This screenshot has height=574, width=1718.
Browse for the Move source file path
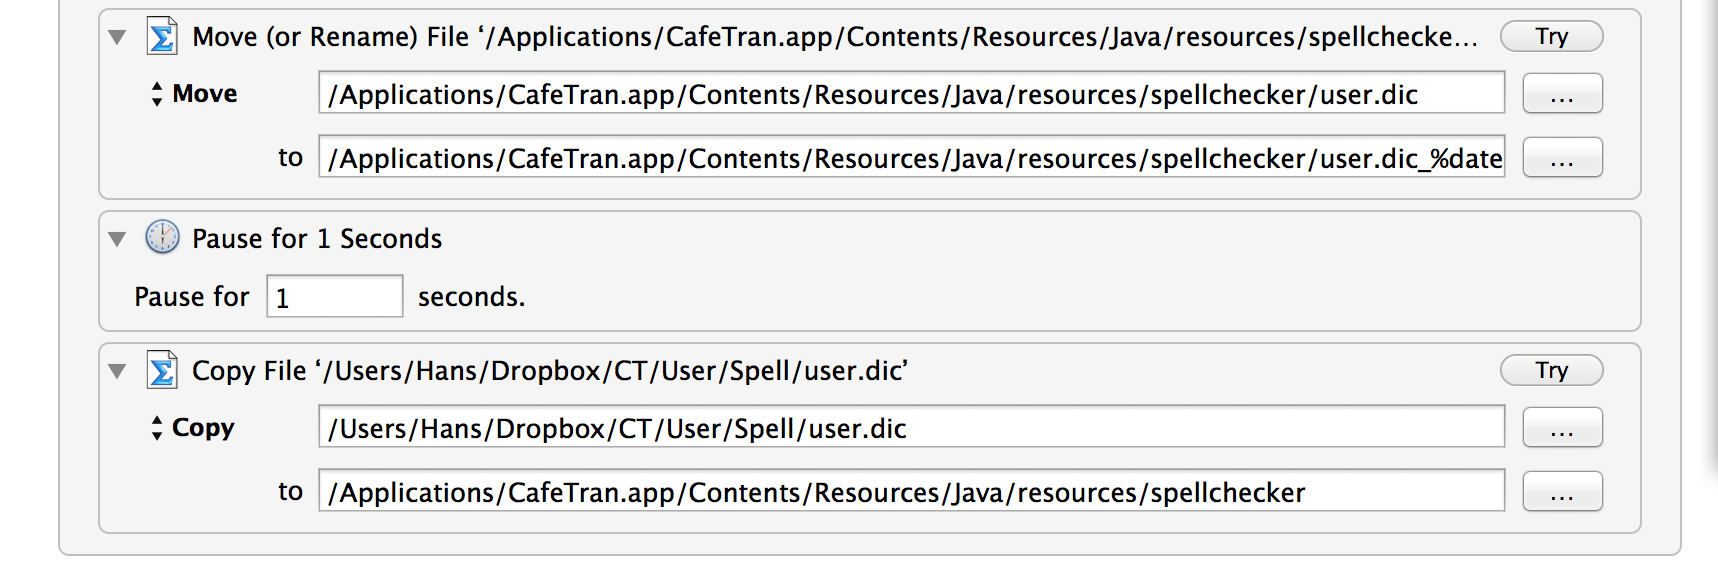pyautogui.click(x=1562, y=94)
